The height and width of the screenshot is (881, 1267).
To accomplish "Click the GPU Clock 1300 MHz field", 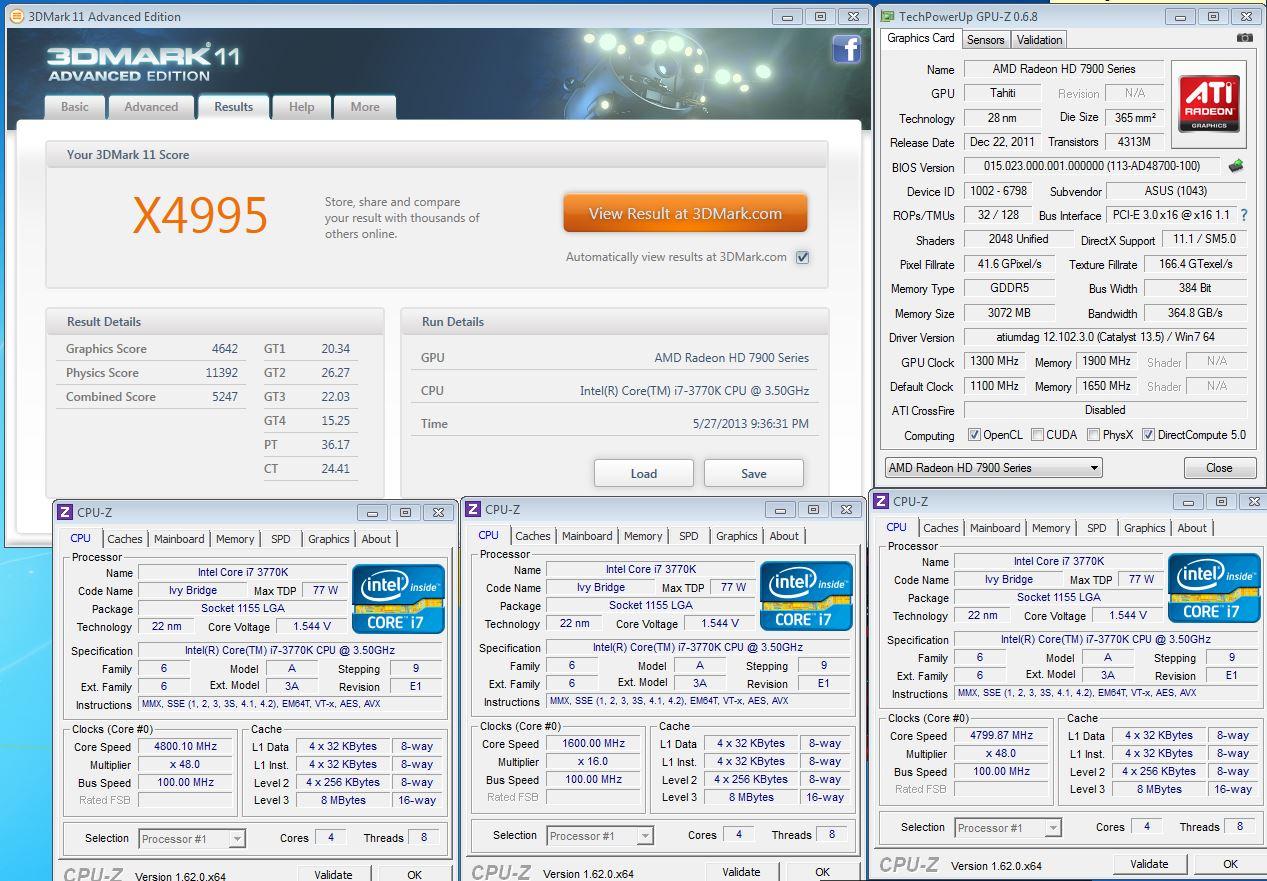I will pos(997,362).
